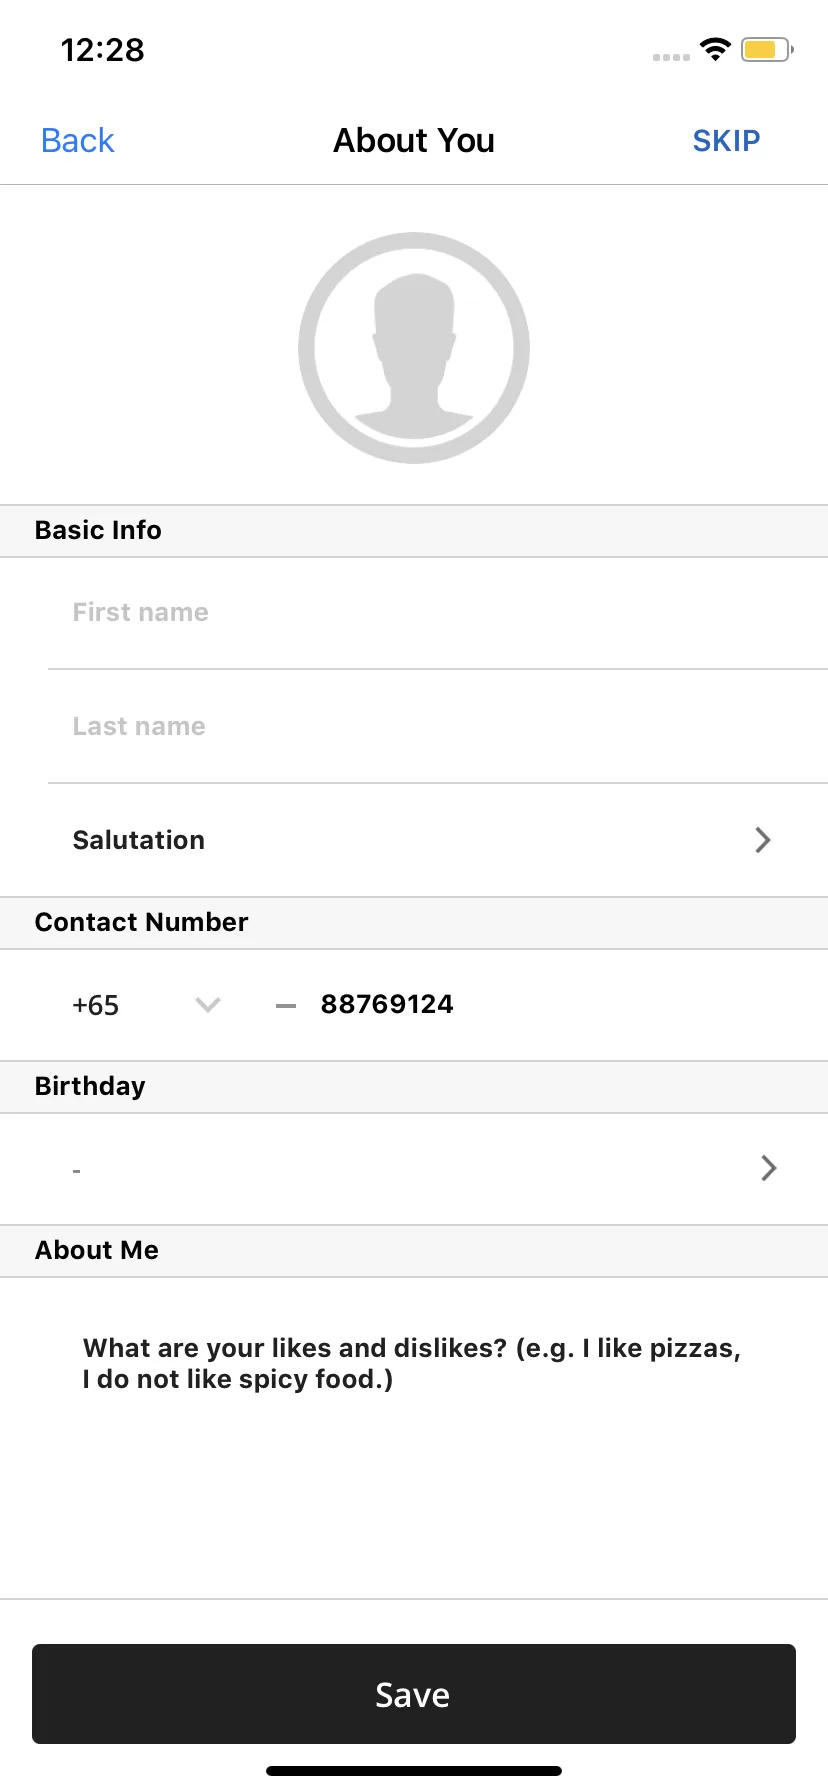Open the Salutation chevron arrow
This screenshot has width=828, height=1792.
[763, 840]
